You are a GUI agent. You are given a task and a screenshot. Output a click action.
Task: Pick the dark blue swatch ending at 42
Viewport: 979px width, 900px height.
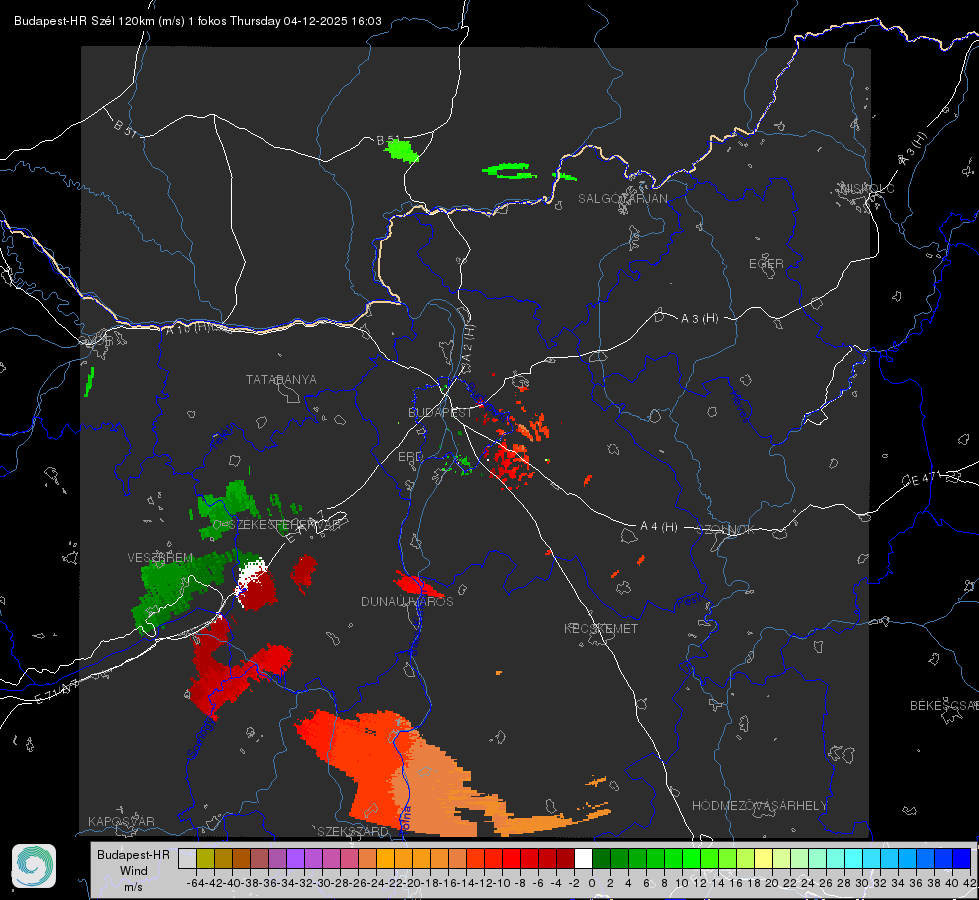point(962,858)
